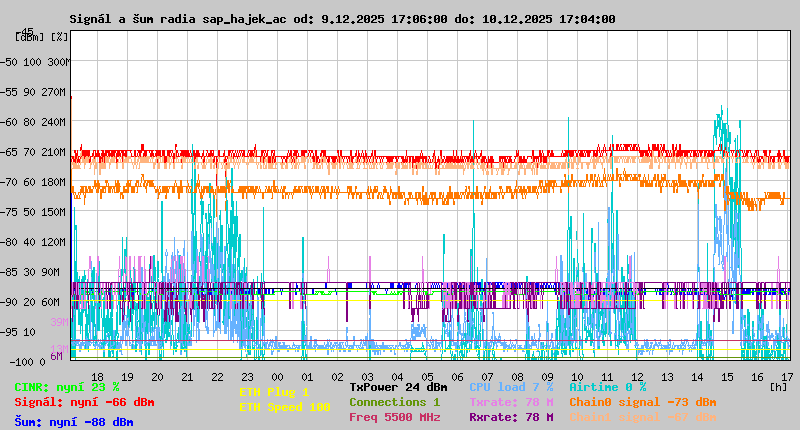800x430 pixels.
Task: Click the red Signál legend entry
Action: point(84,402)
